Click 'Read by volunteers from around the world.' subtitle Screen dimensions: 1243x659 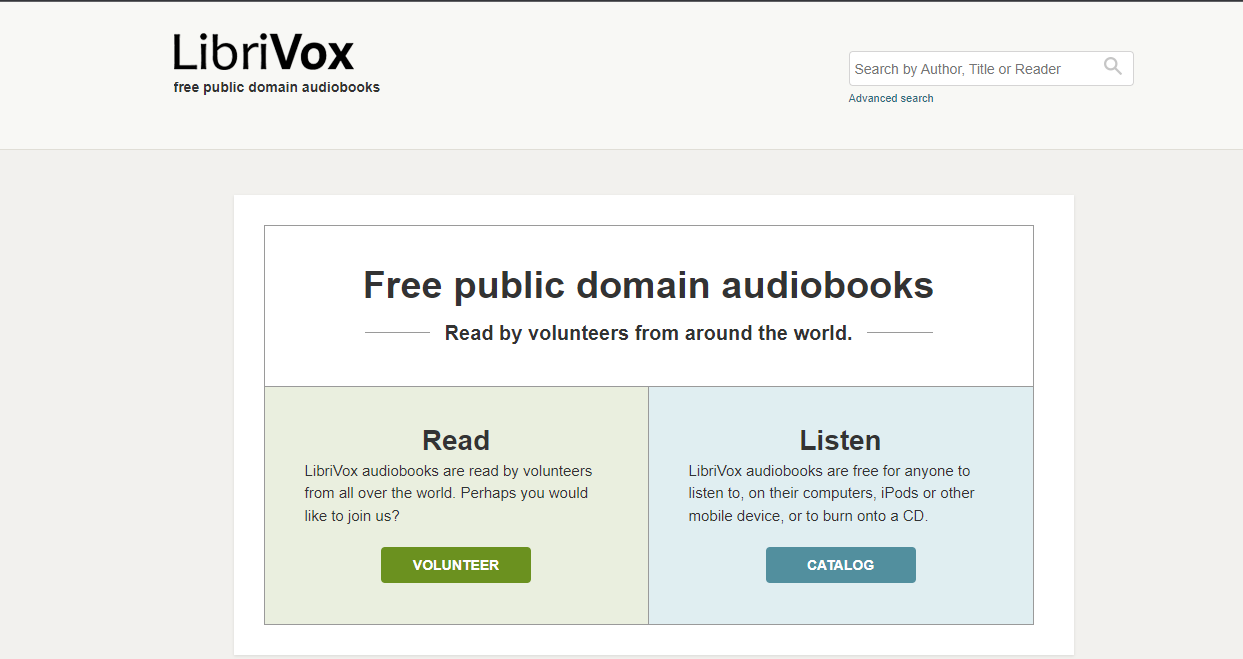(x=648, y=333)
